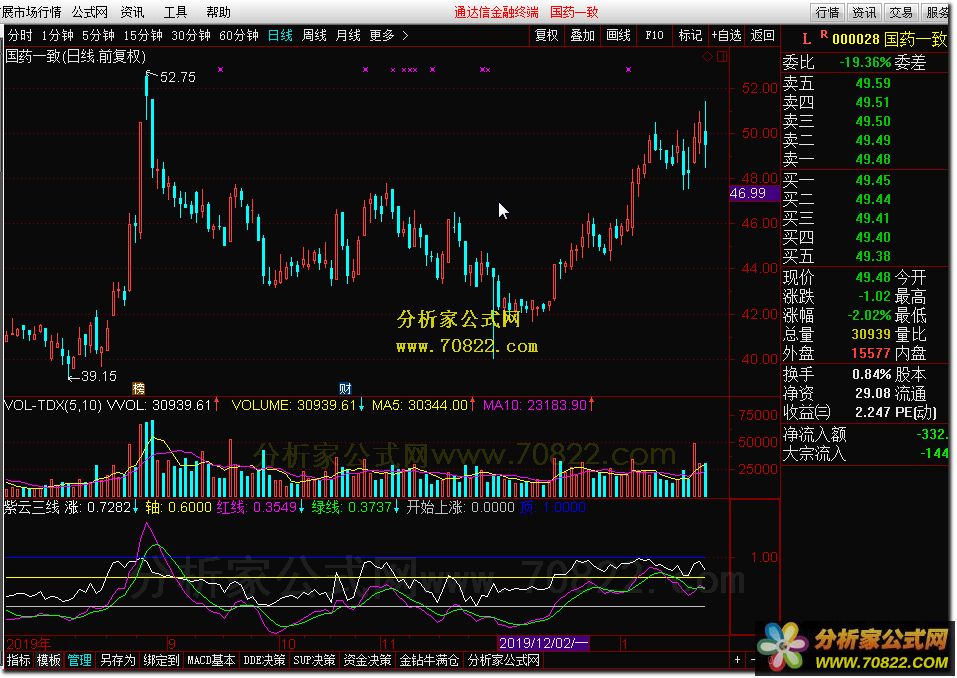Click the red R marker beside the stock code

(824, 35)
